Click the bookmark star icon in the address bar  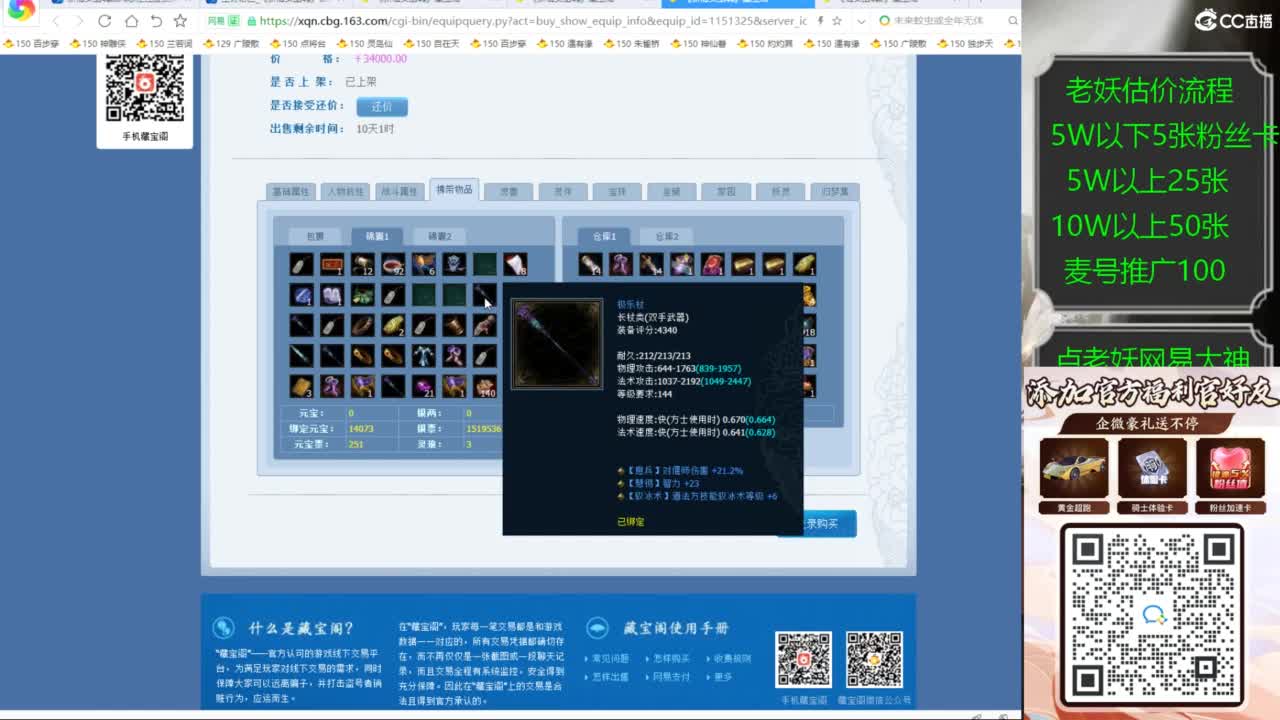point(838,19)
